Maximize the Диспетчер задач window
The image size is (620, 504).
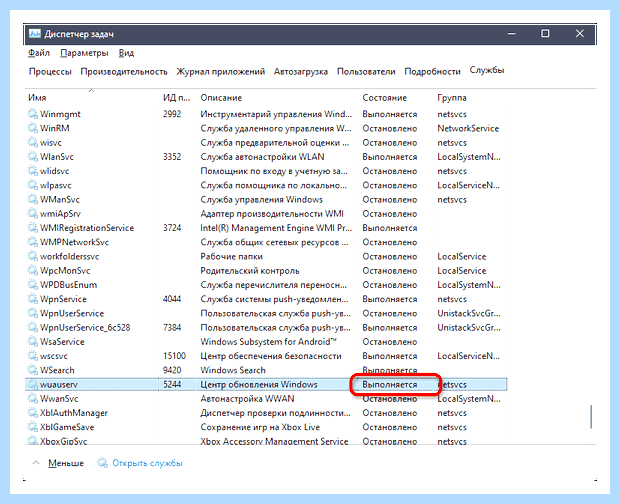545,34
